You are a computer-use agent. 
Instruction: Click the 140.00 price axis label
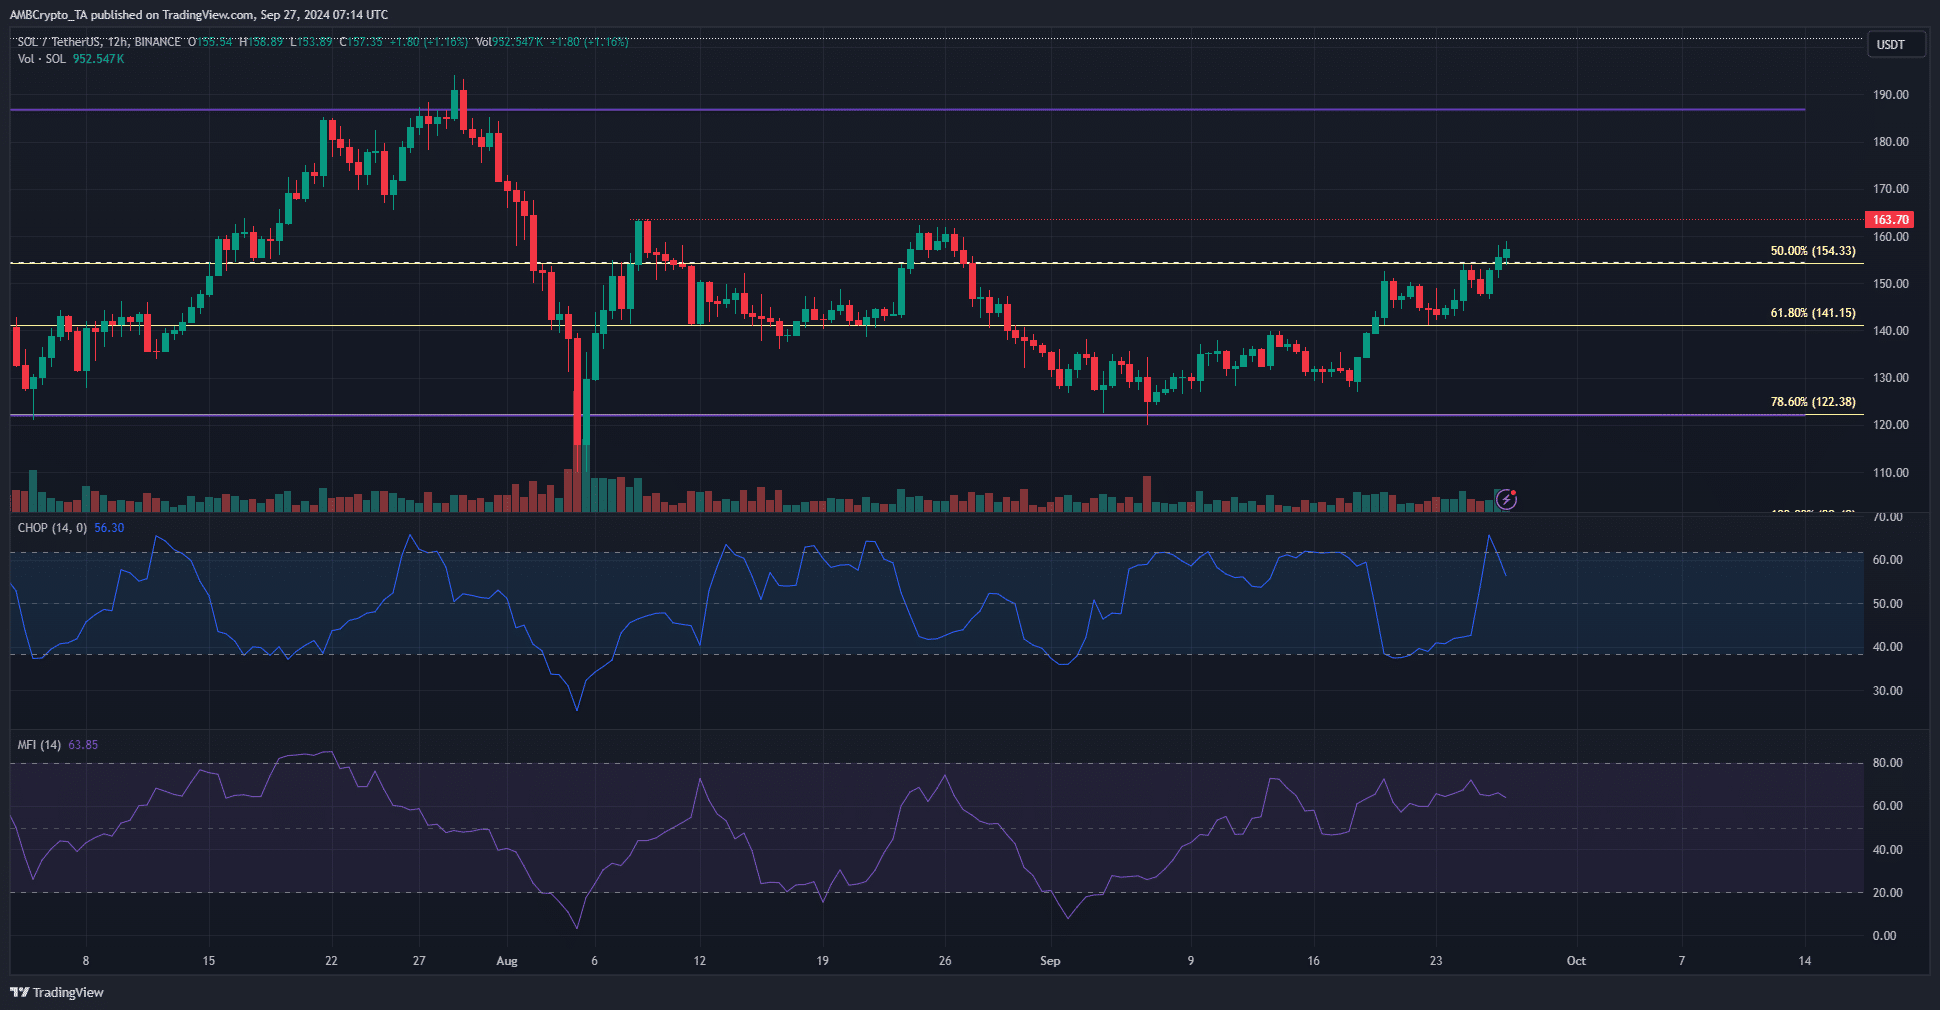tap(1890, 331)
